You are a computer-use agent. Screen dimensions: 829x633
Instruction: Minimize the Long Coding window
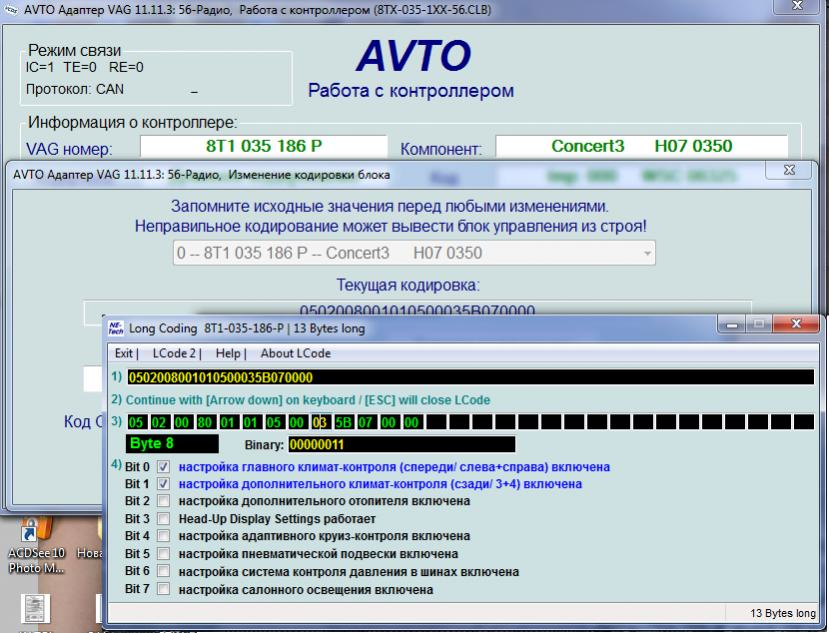pyautogui.click(x=732, y=324)
